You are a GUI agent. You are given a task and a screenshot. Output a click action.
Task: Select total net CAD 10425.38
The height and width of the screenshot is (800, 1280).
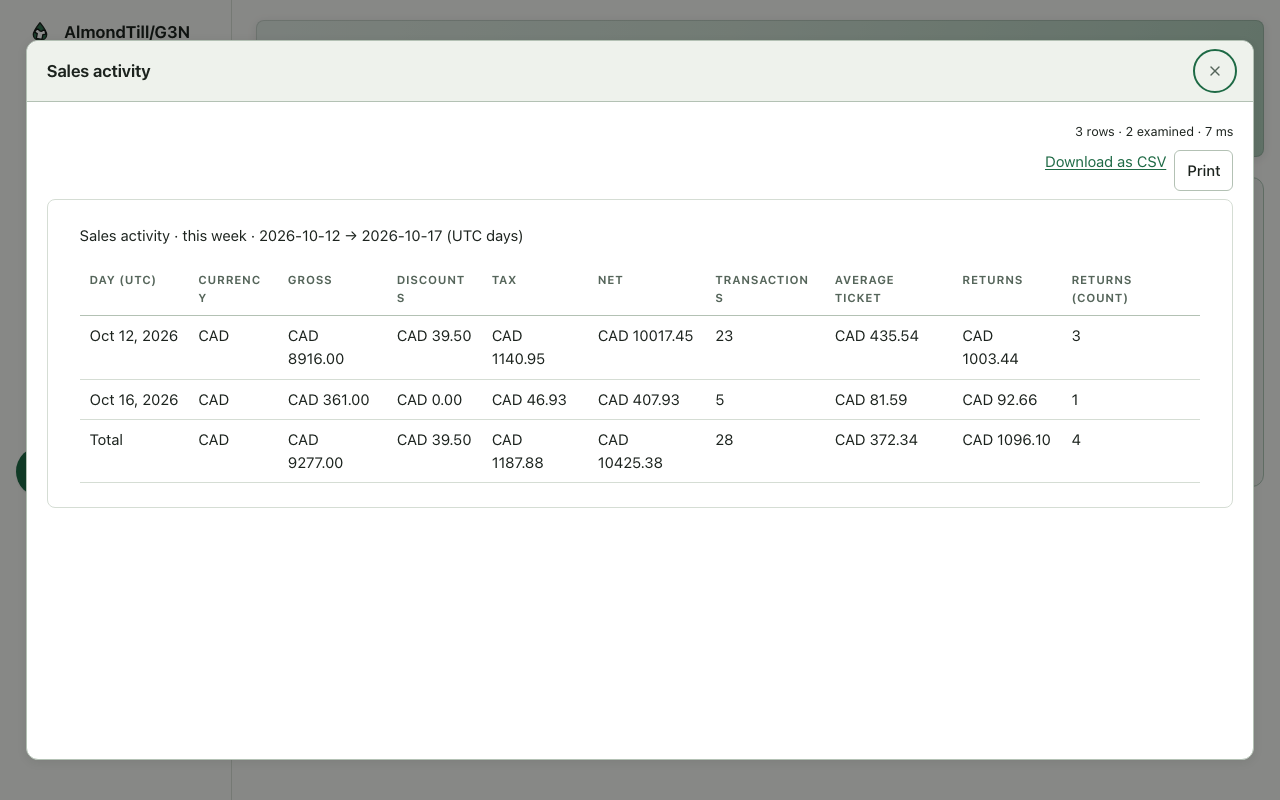coord(630,451)
